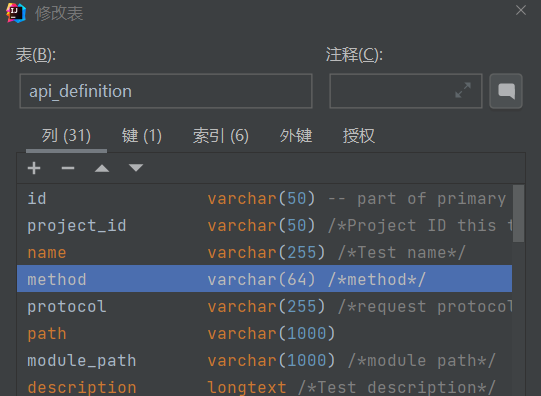Click the 注释 comment input field

click(406, 91)
